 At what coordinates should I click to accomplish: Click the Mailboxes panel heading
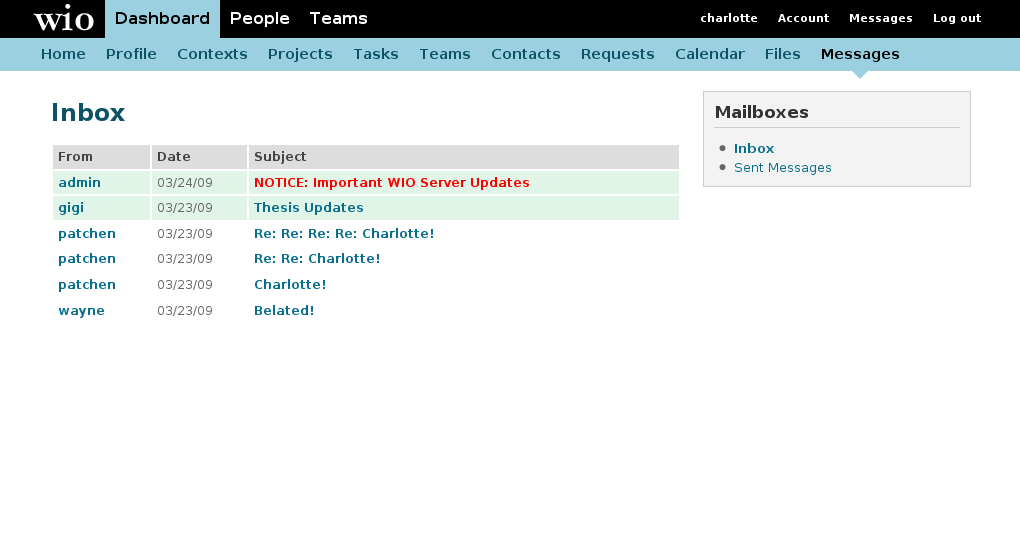761,112
